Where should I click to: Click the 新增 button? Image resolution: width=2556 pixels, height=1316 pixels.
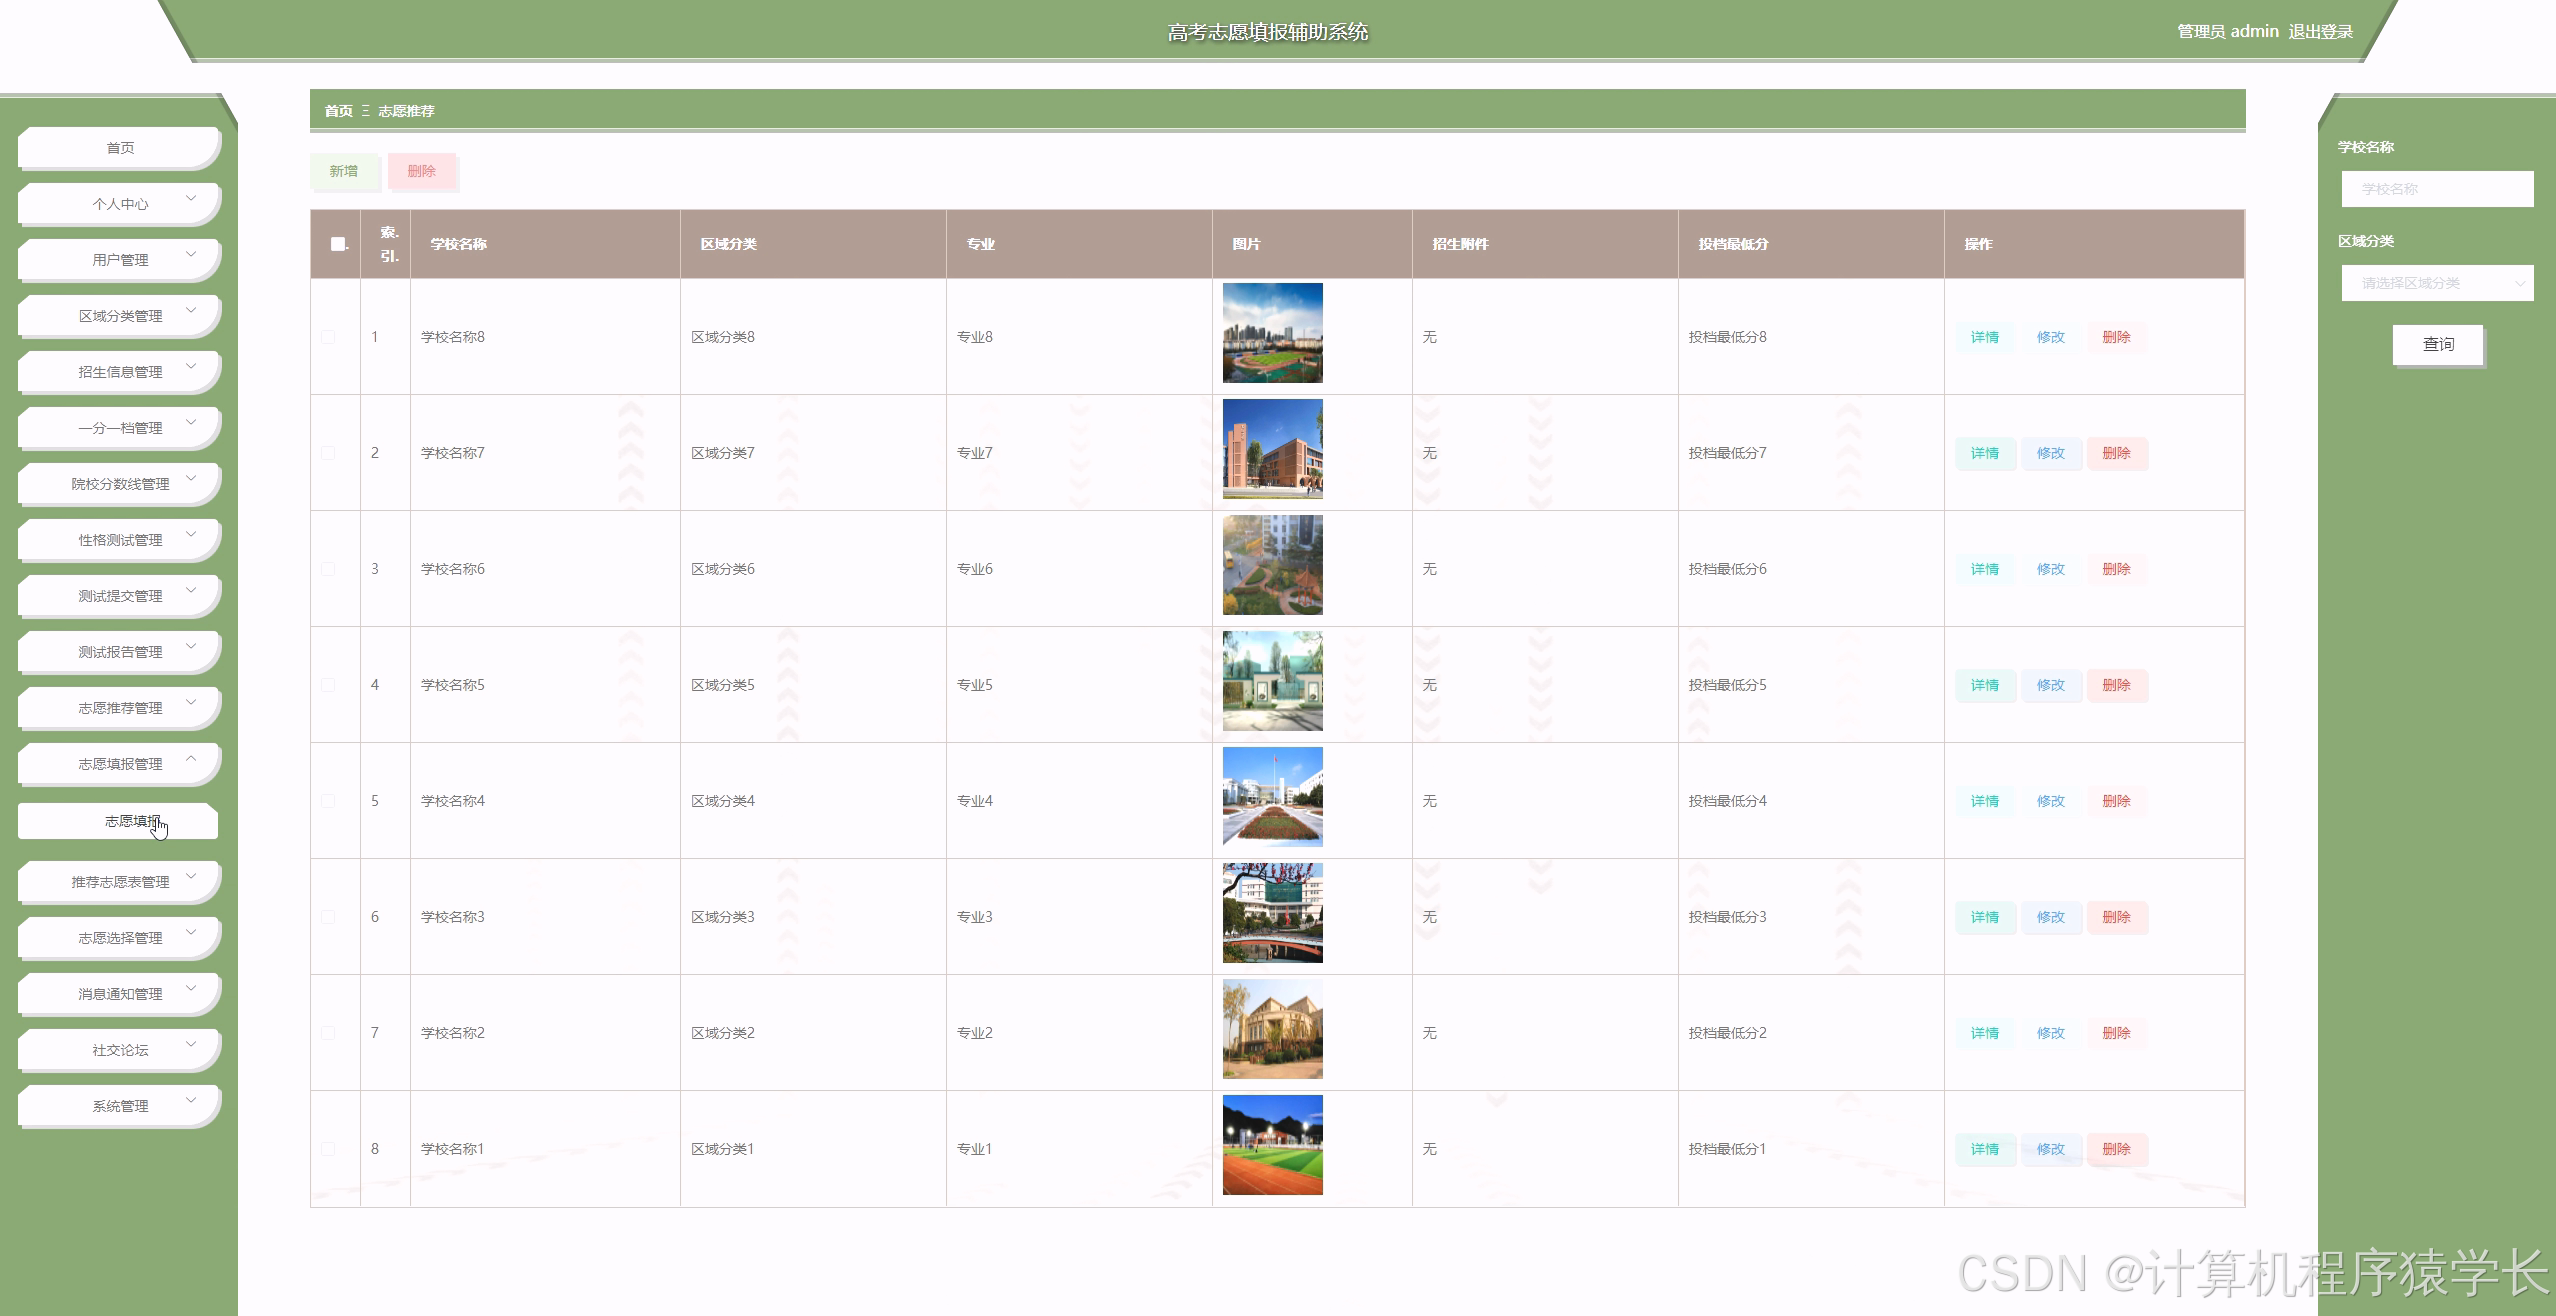tap(344, 171)
